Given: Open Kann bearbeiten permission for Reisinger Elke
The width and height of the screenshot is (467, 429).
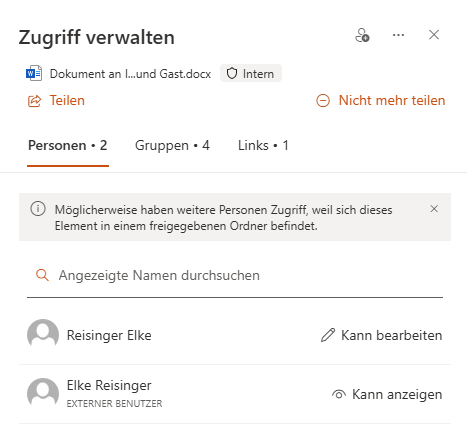Looking at the screenshot, I should click(x=382, y=335).
